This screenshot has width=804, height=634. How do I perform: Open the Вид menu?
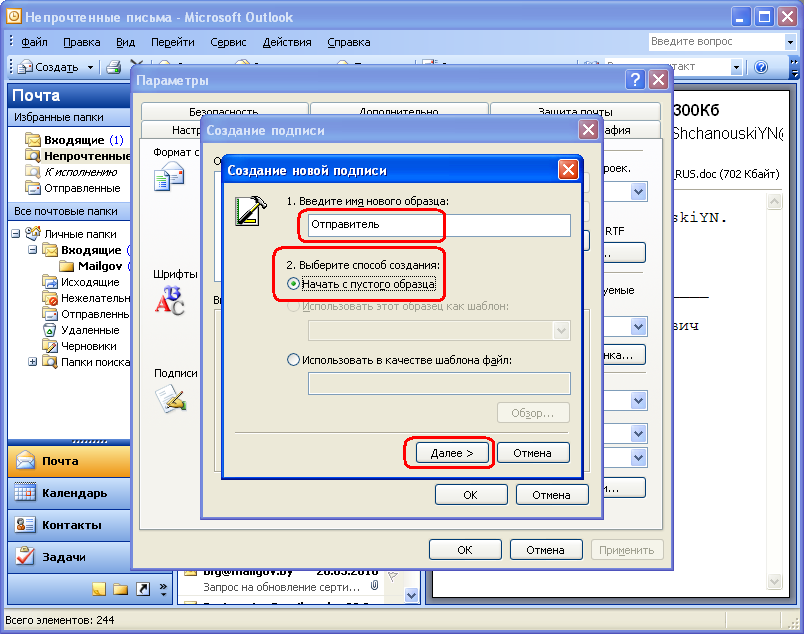pyautogui.click(x=125, y=42)
